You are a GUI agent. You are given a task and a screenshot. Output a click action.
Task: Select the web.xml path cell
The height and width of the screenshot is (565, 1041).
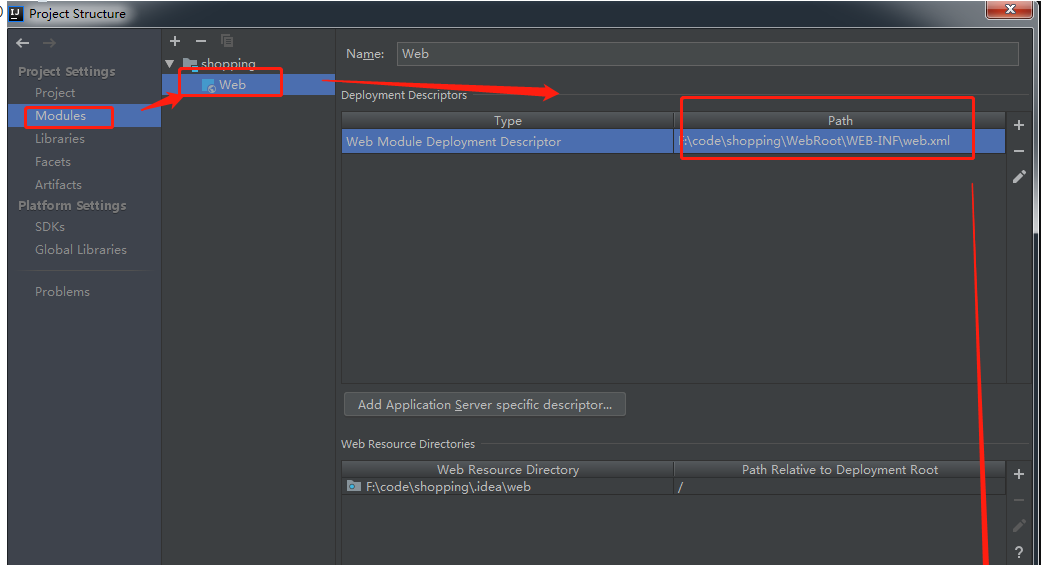(839, 141)
